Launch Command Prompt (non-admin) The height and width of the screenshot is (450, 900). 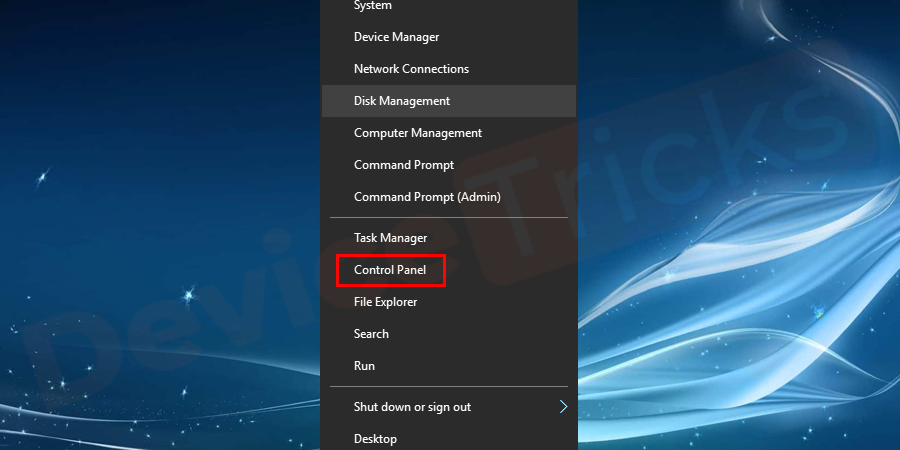point(404,165)
